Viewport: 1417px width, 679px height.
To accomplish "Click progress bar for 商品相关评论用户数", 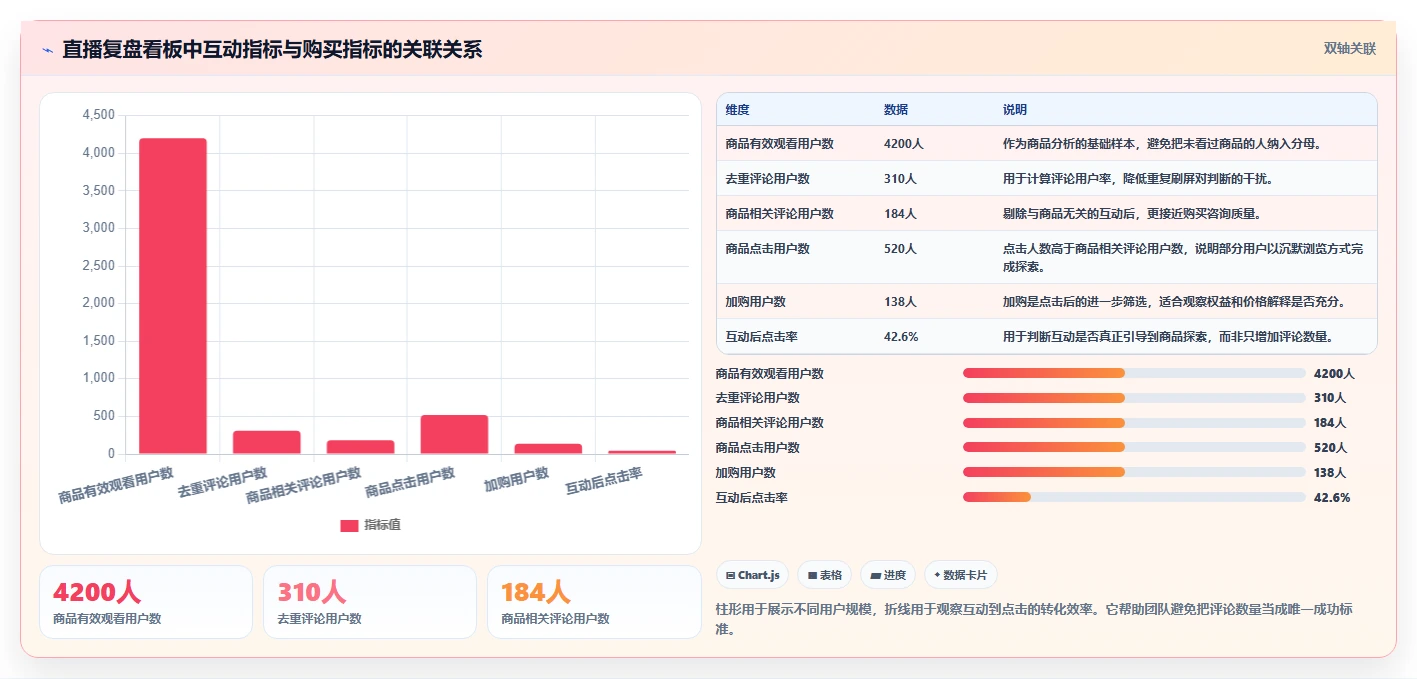I will [1134, 422].
